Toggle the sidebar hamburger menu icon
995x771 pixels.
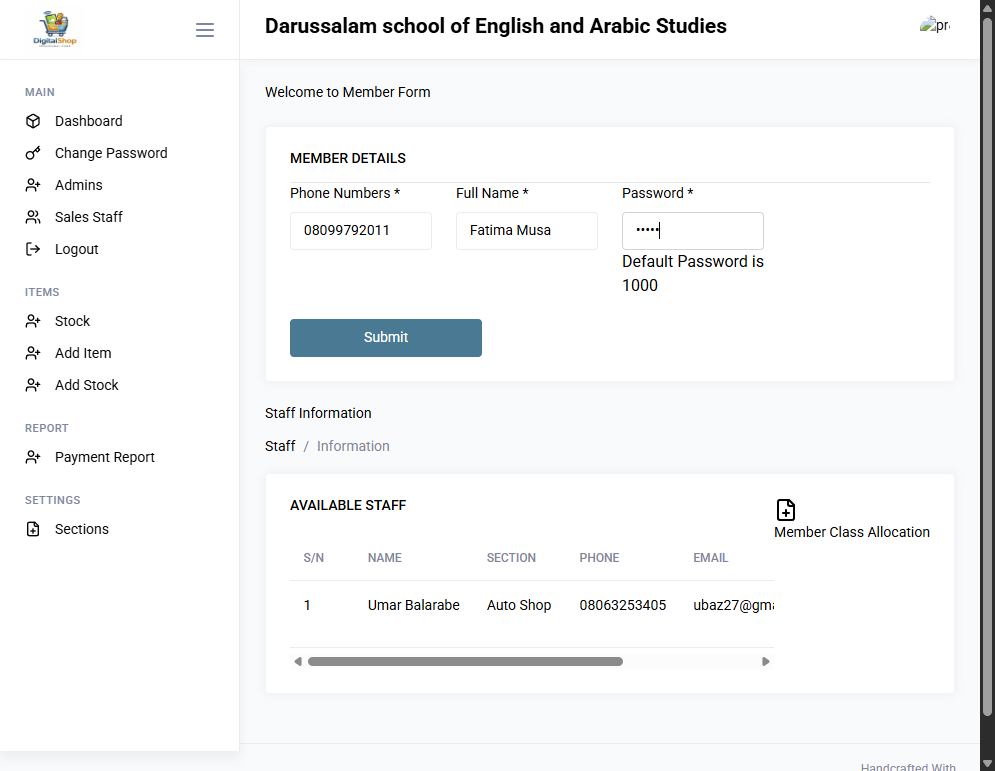pyautogui.click(x=204, y=30)
